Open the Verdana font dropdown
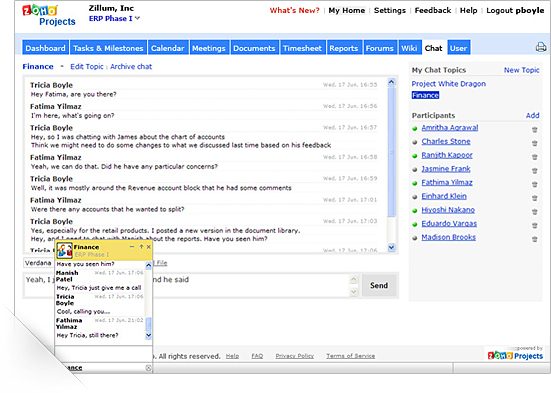The height and width of the screenshot is (393, 551). 39,263
